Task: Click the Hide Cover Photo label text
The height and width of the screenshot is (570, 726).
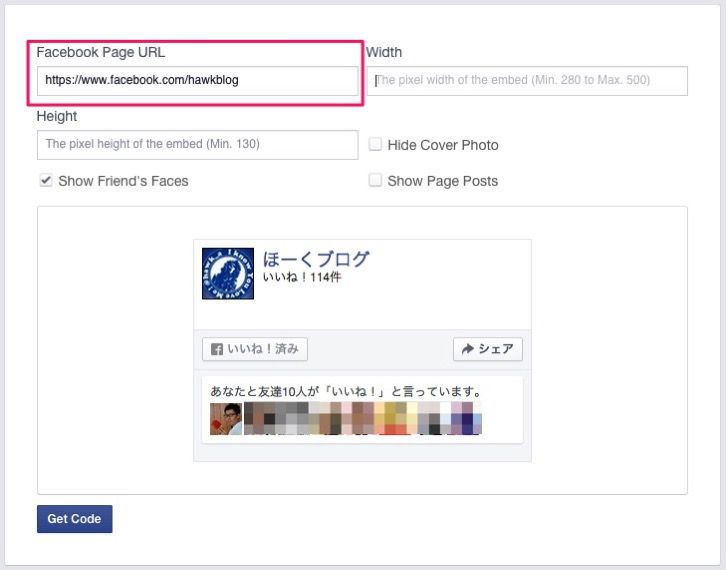Action: [443, 145]
